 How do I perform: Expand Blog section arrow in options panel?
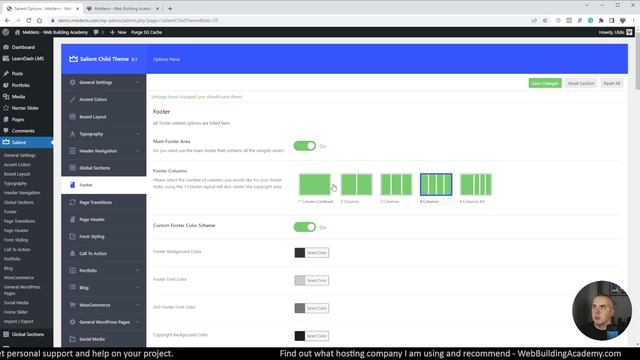[x=138, y=288]
